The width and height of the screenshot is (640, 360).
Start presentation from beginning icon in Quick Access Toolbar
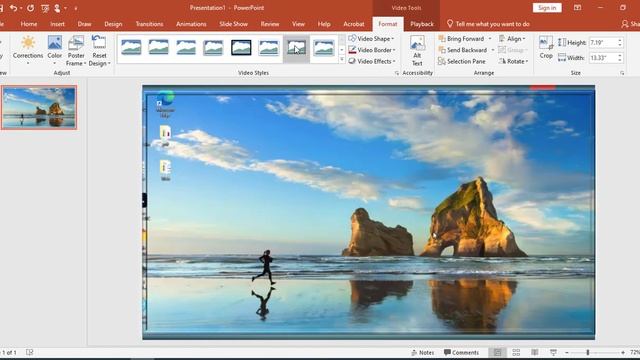coord(45,8)
